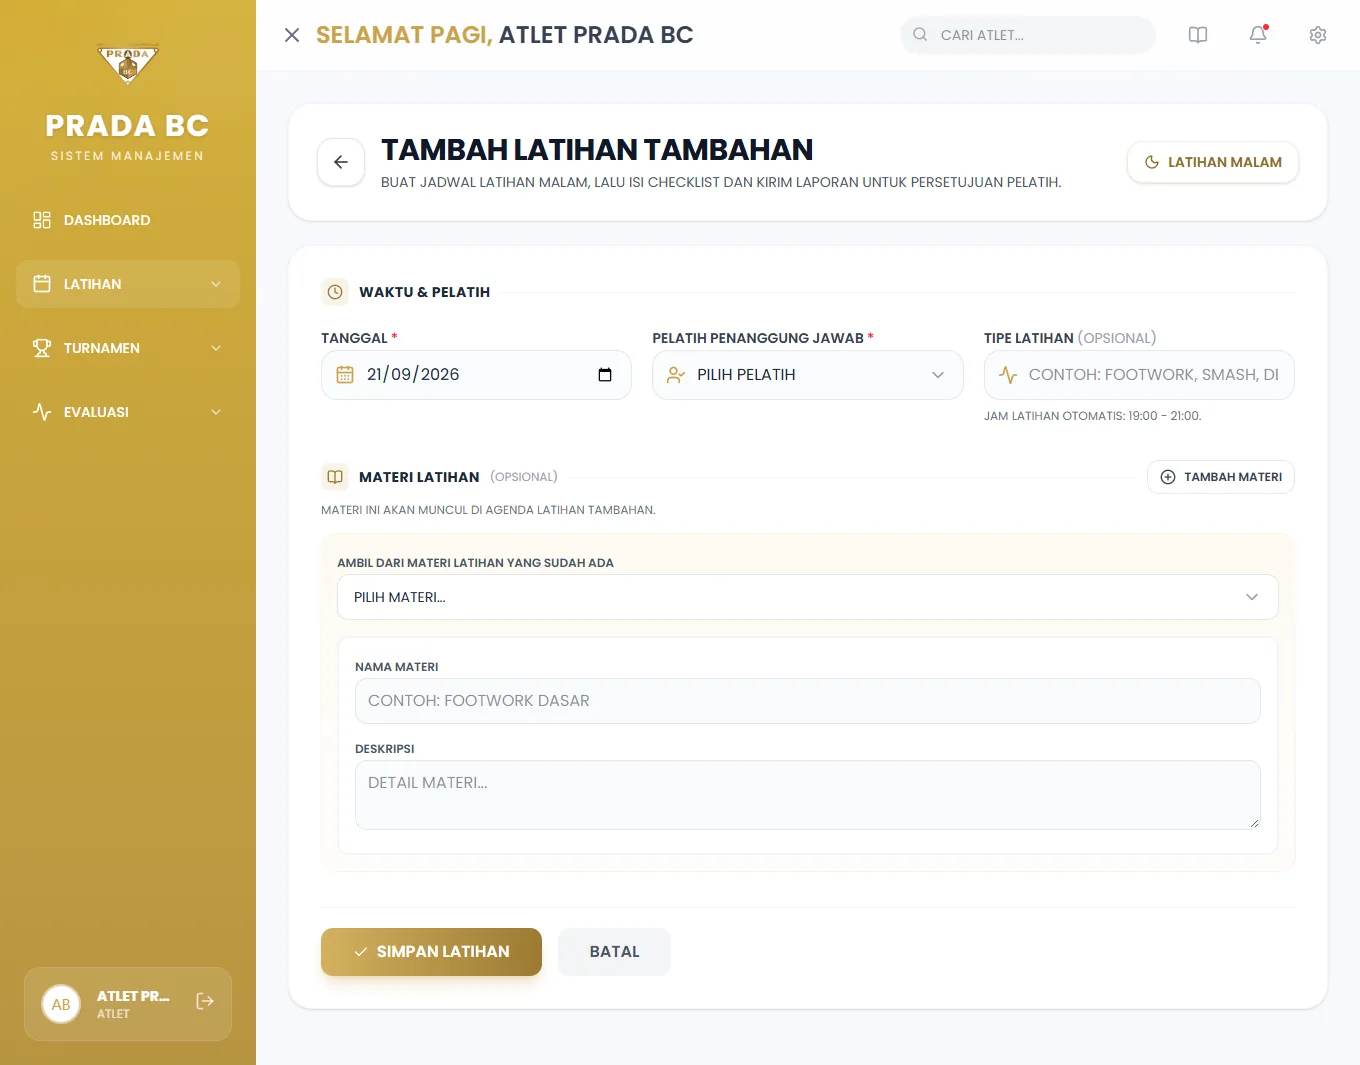
Task: Focus the Tanggal date field
Action: 476,375
